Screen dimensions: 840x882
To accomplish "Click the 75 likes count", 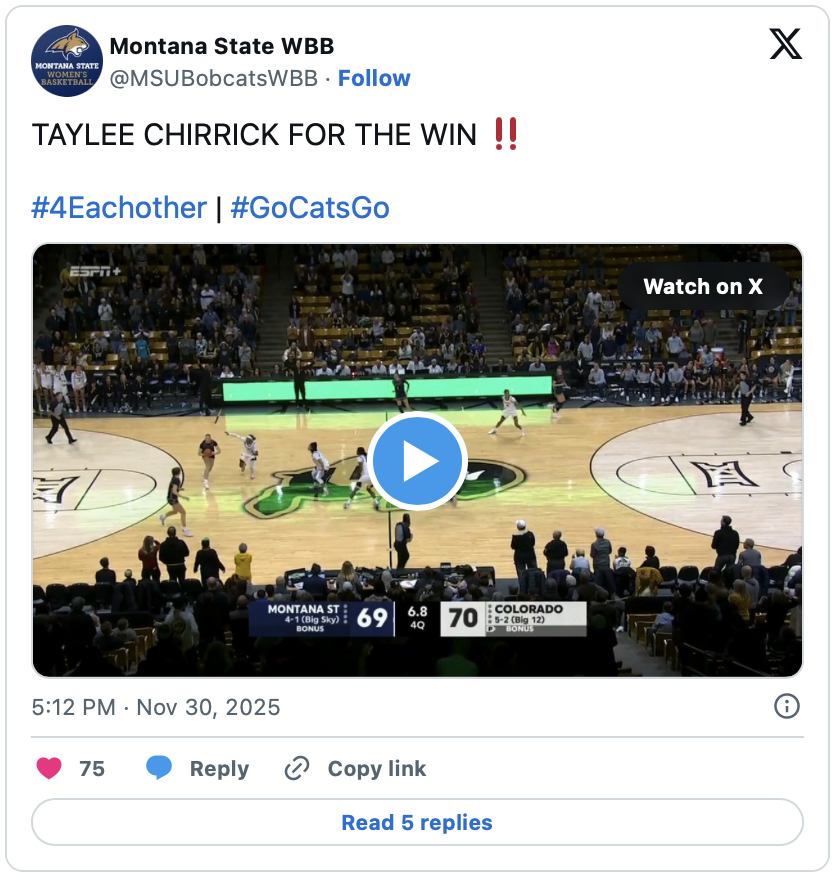I will point(92,768).
